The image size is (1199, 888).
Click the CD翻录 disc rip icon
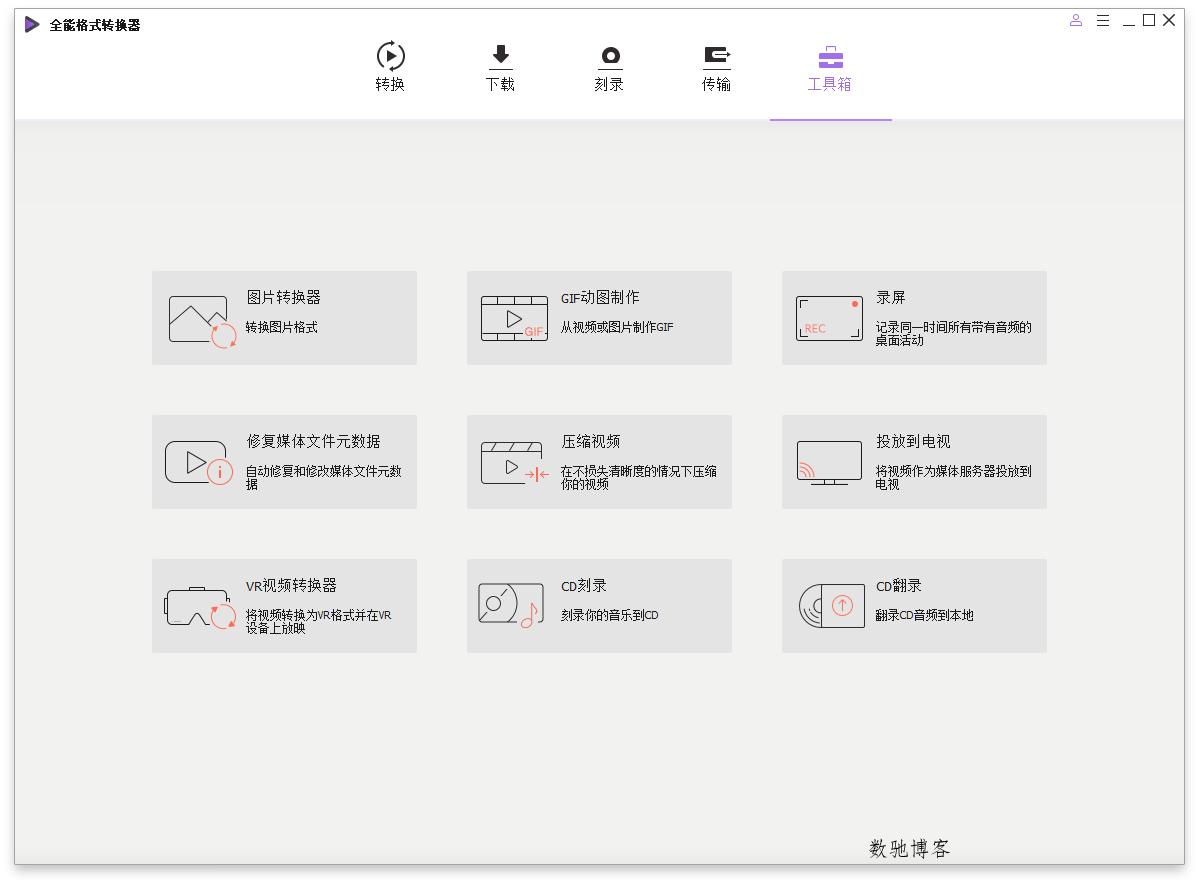click(832, 606)
